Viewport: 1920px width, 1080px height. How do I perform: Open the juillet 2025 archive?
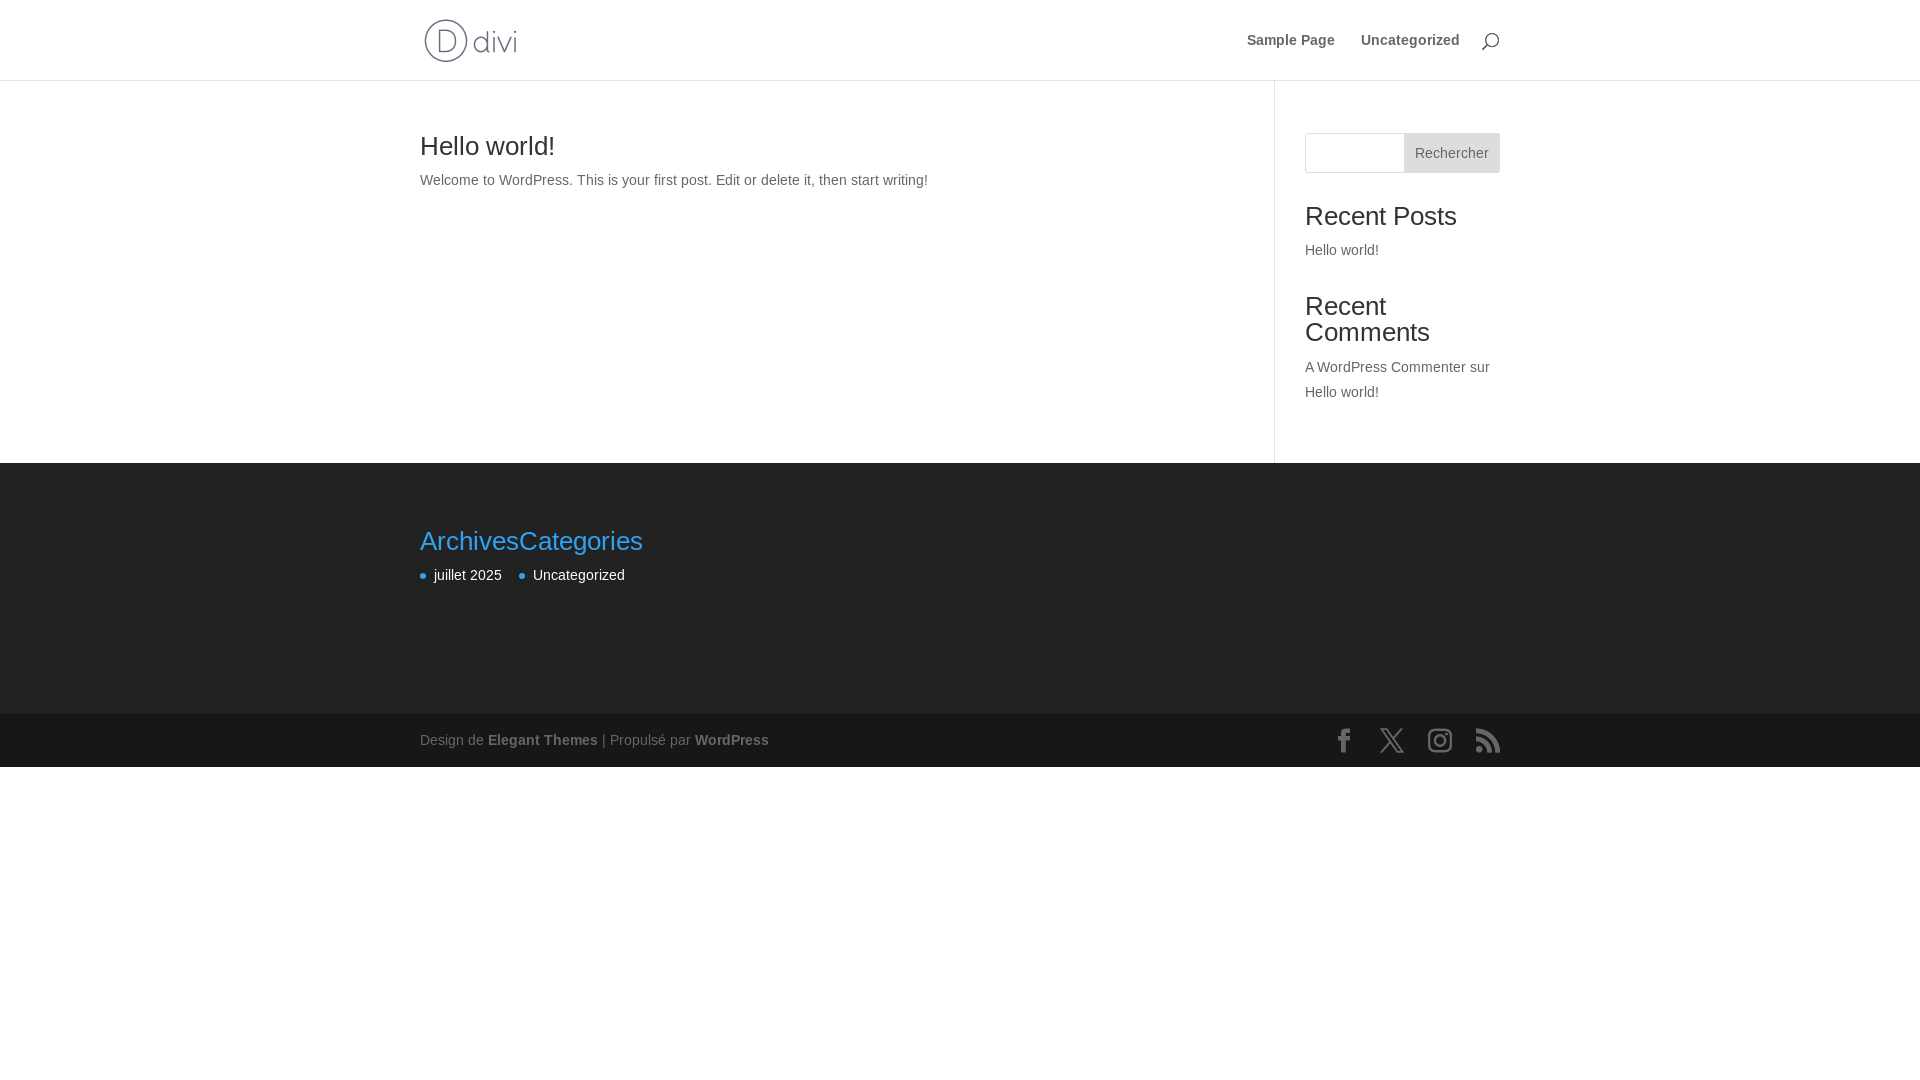coord(468,575)
